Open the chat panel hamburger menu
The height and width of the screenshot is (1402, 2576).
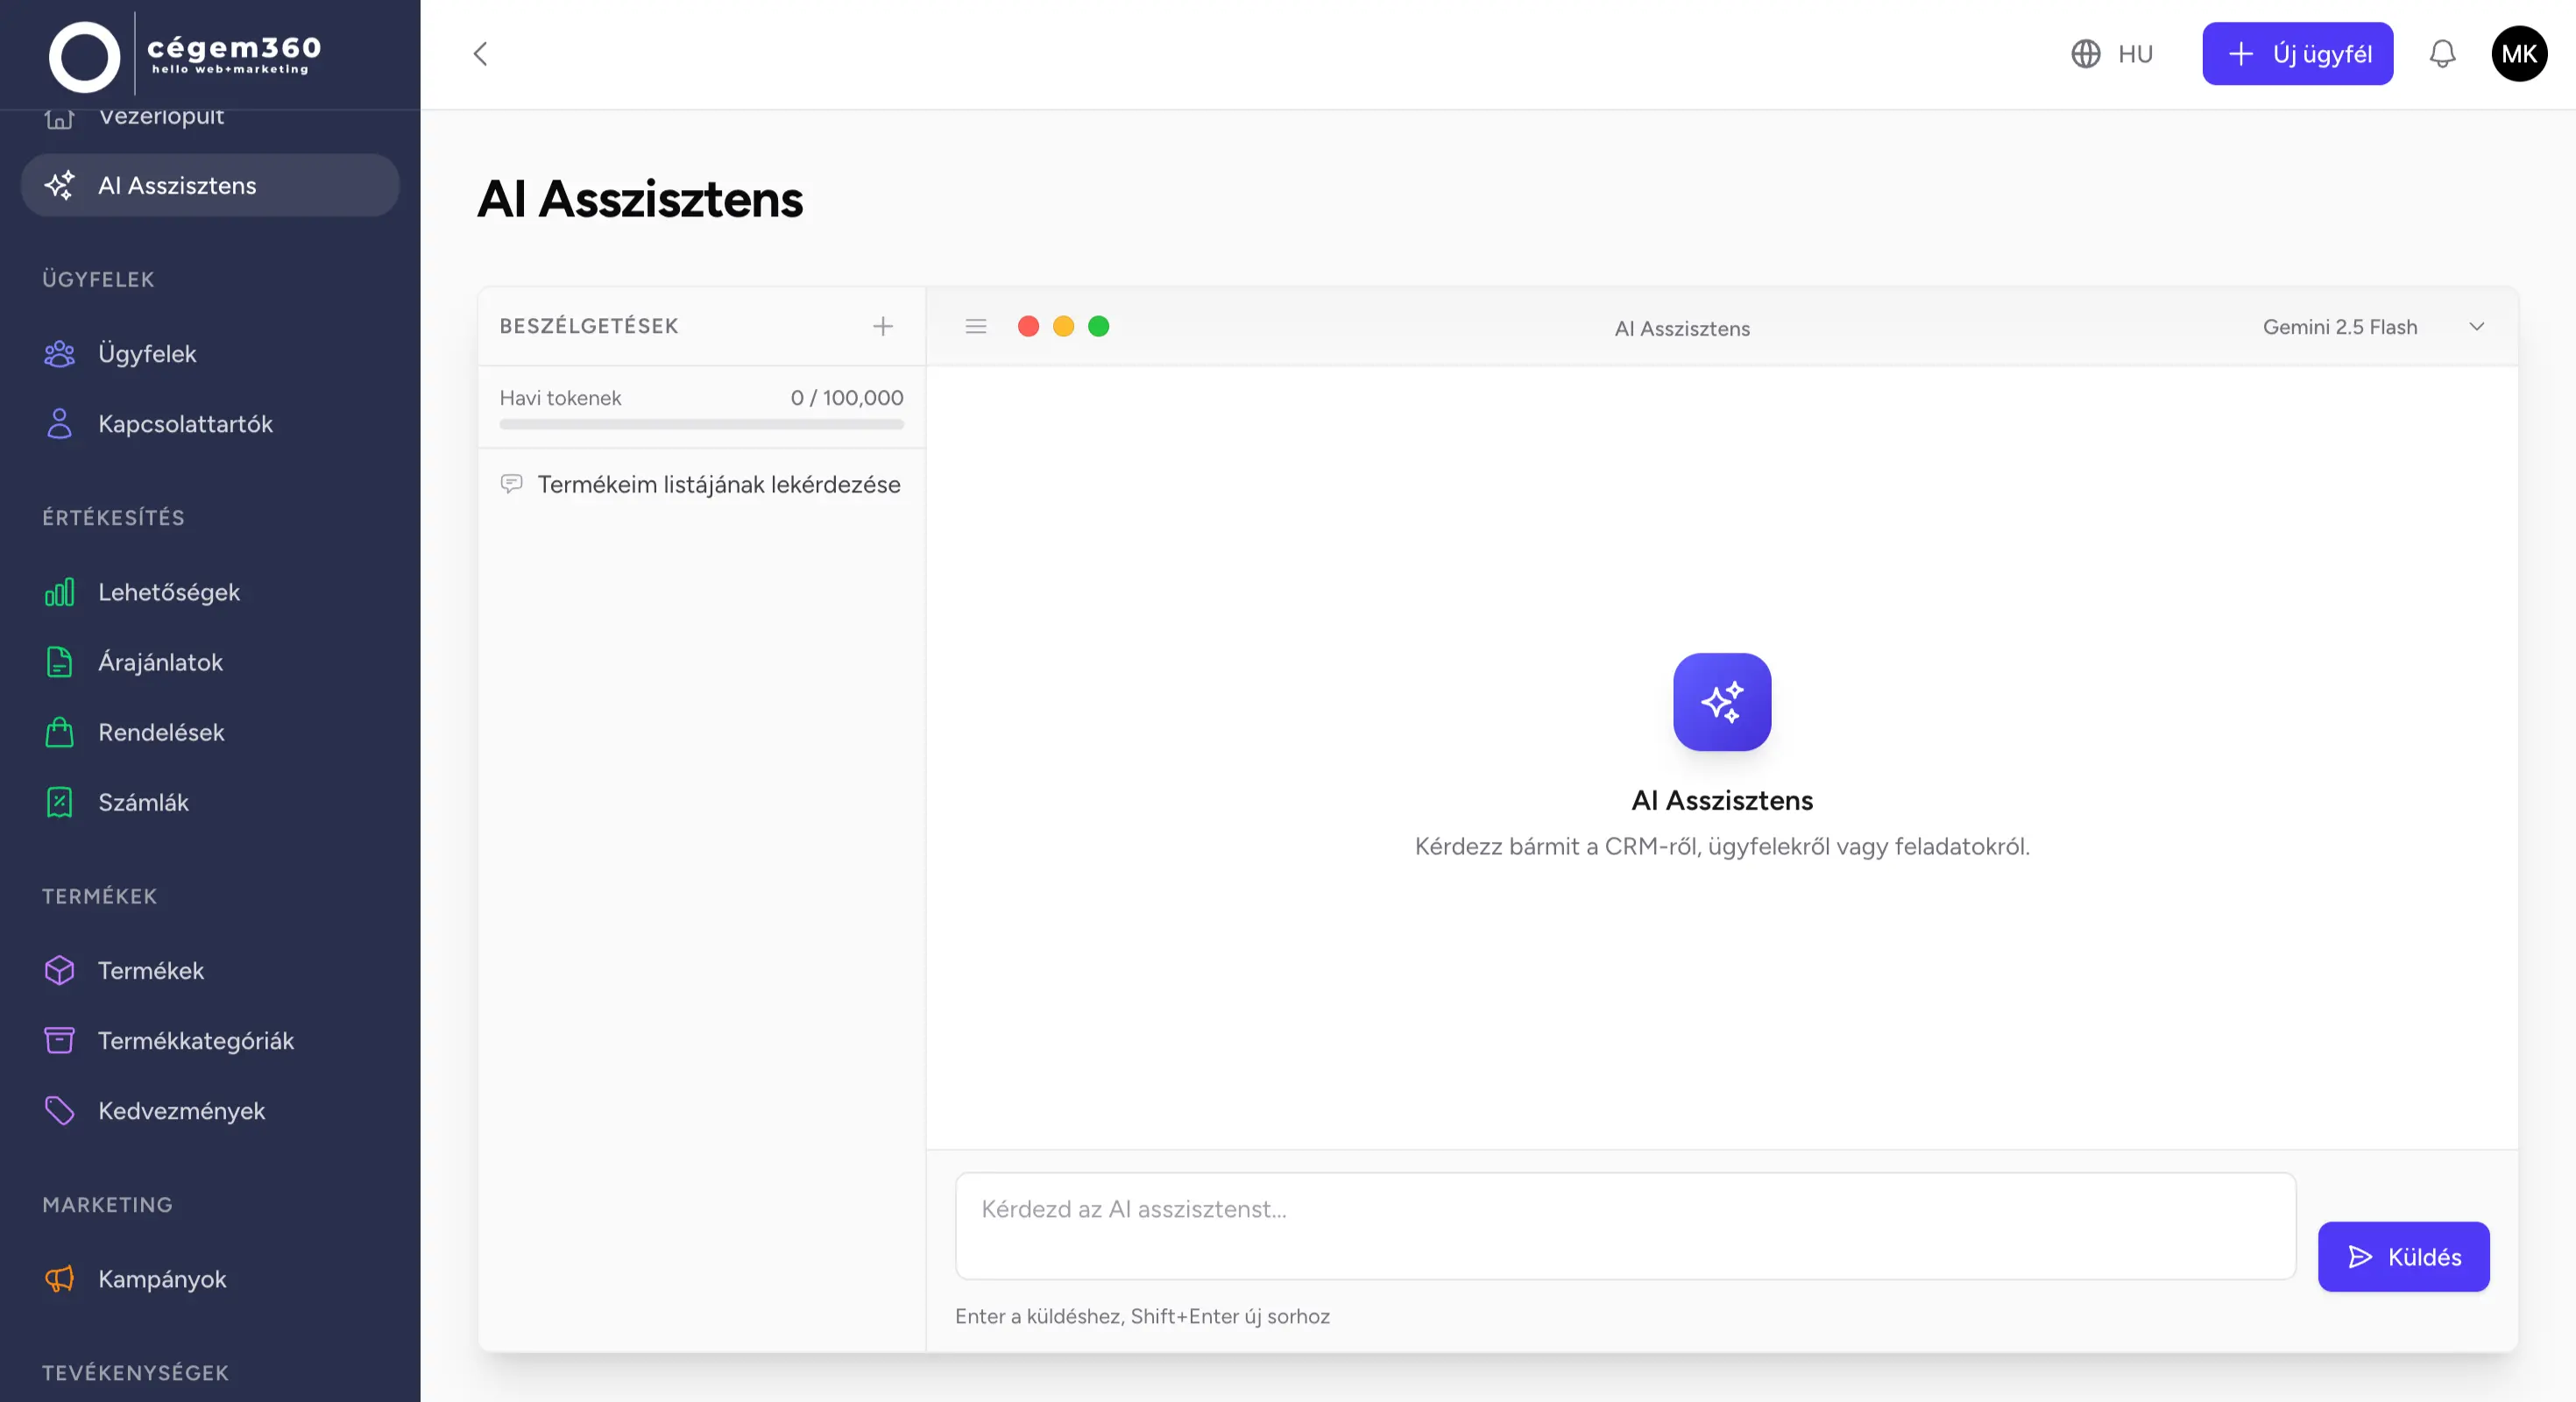pyautogui.click(x=975, y=326)
